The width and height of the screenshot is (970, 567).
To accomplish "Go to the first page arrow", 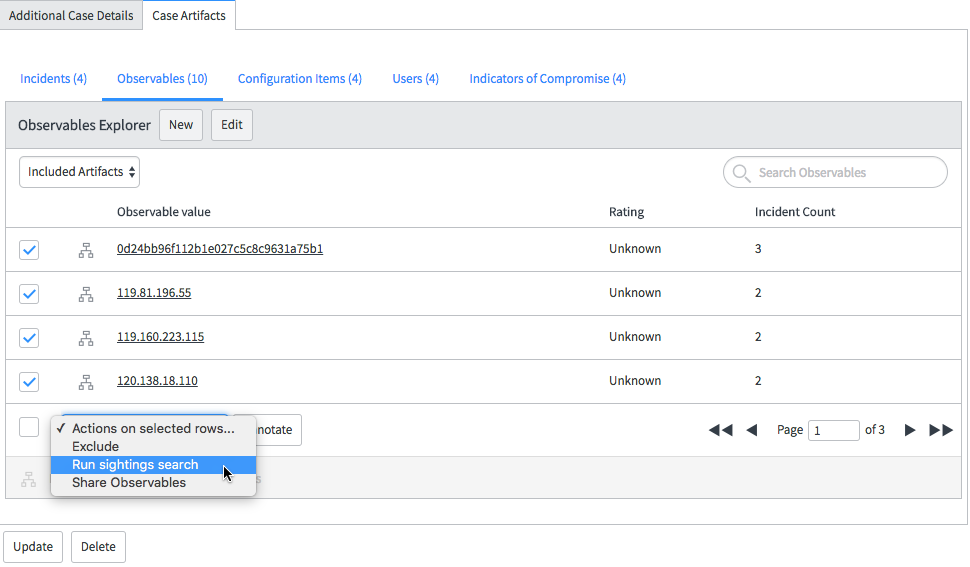I will [721, 430].
